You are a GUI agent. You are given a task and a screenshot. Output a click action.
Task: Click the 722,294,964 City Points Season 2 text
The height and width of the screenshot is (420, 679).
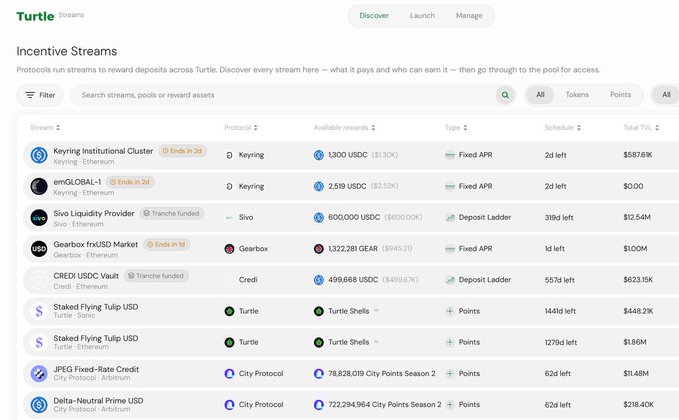(385, 404)
